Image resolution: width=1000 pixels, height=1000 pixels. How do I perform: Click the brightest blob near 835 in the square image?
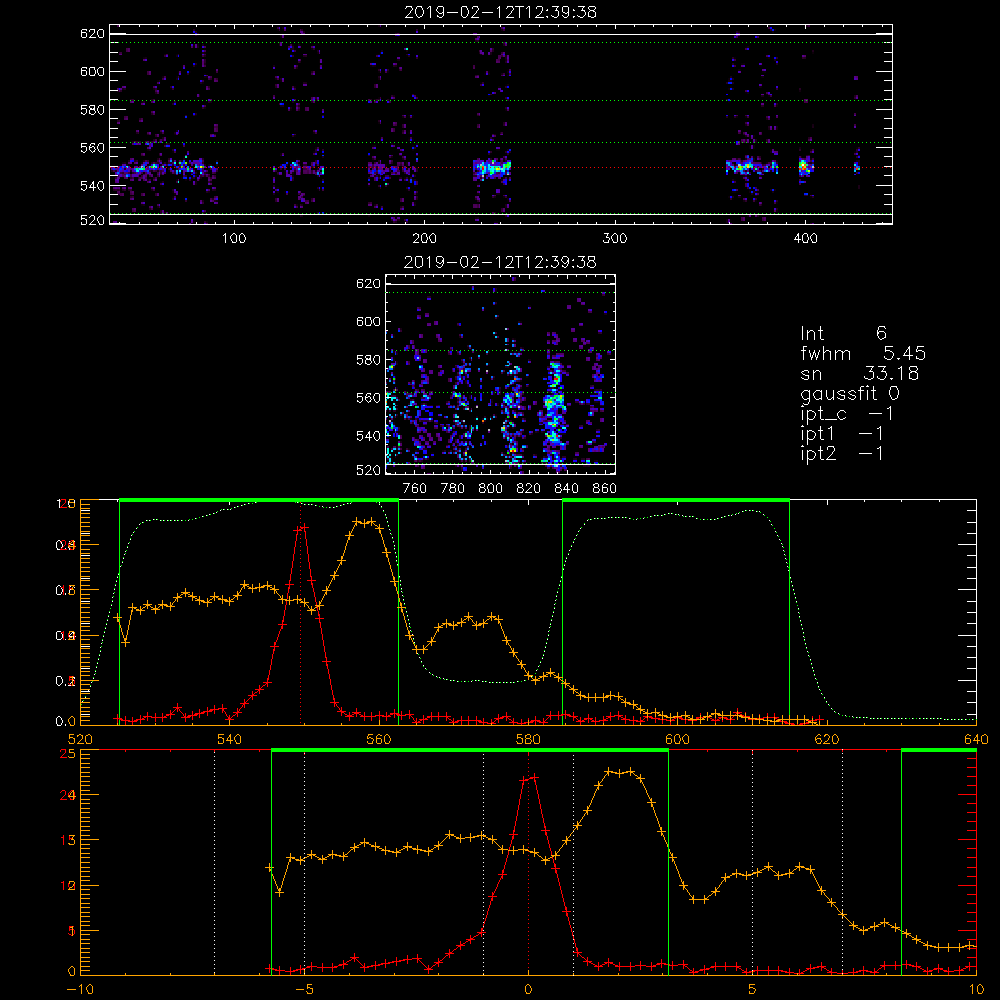click(x=554, y=403)
